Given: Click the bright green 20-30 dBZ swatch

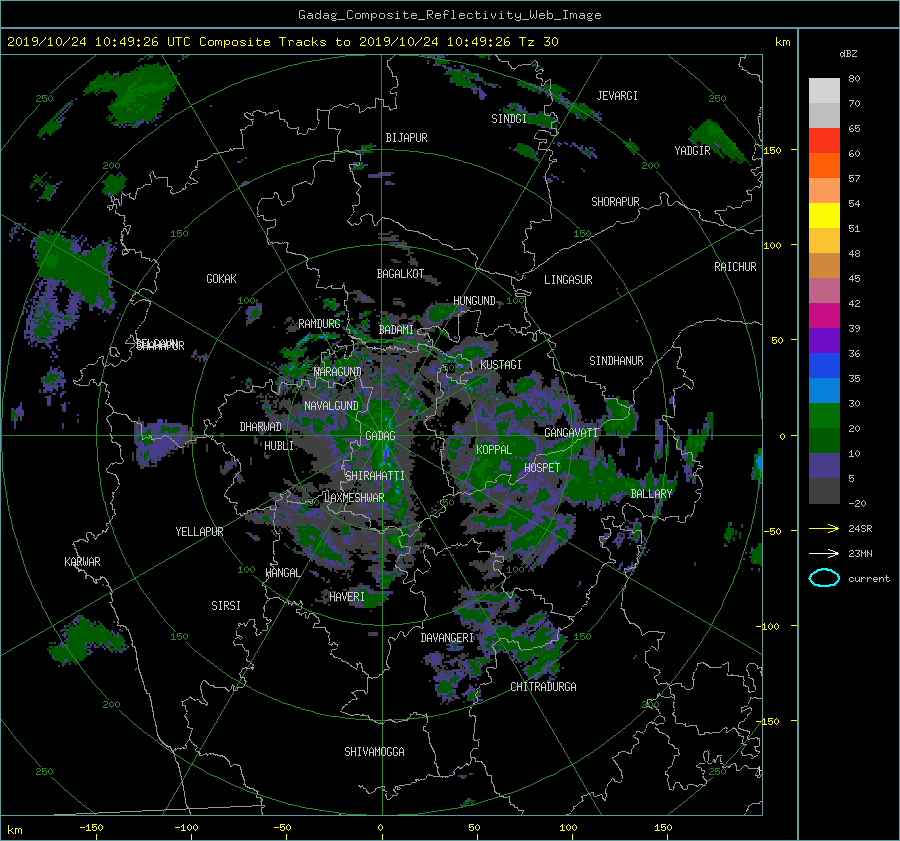Looking at the screenshot, I should [824, 415].
